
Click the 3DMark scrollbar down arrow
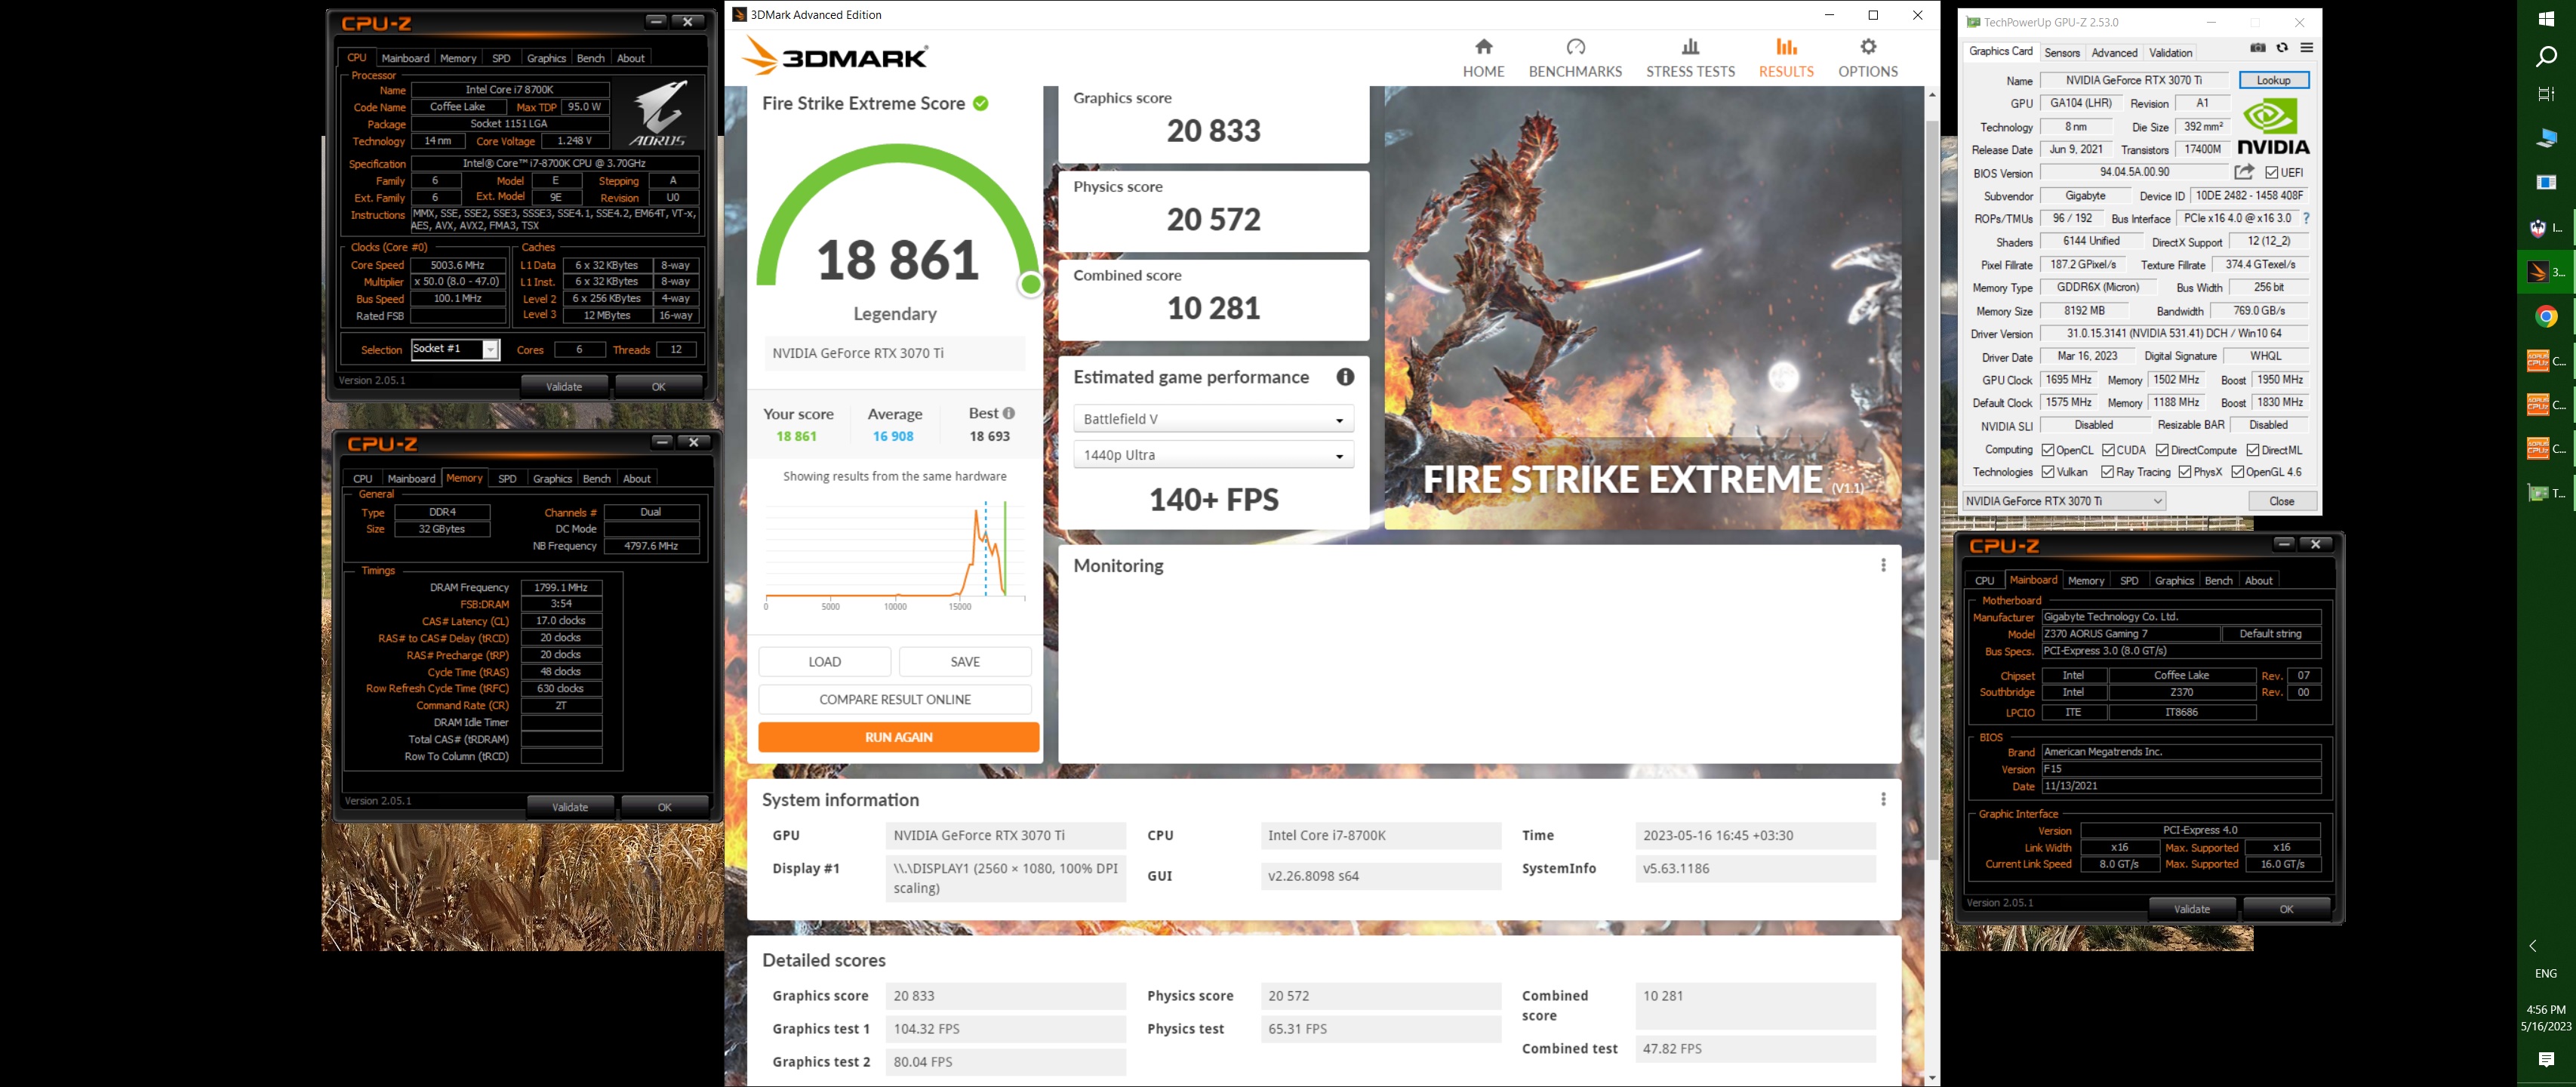click(1932, 1078)
